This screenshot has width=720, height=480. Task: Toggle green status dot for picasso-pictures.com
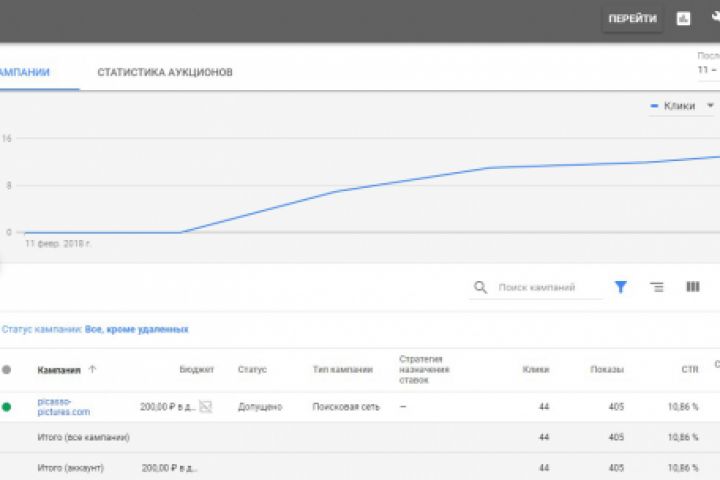point(7,407)
